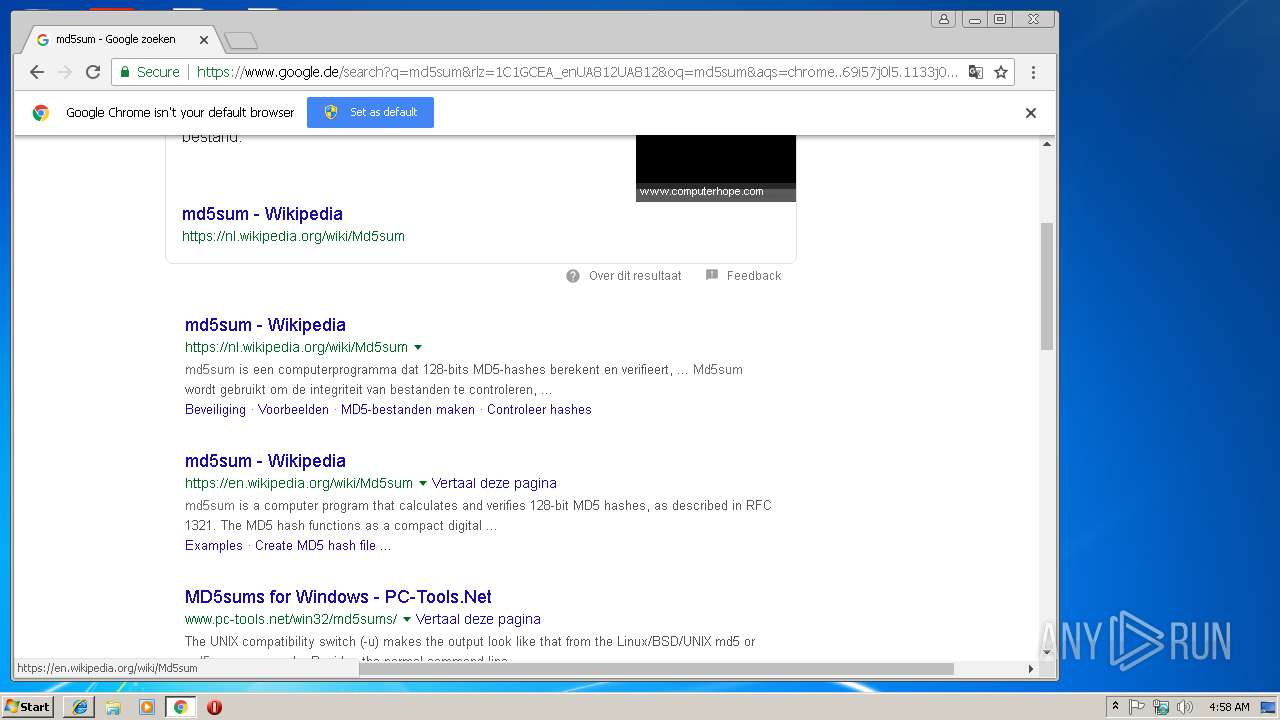Click the green nl.wikipedia.org URL in snippet
1280x720 pixels.
(293, 236)
